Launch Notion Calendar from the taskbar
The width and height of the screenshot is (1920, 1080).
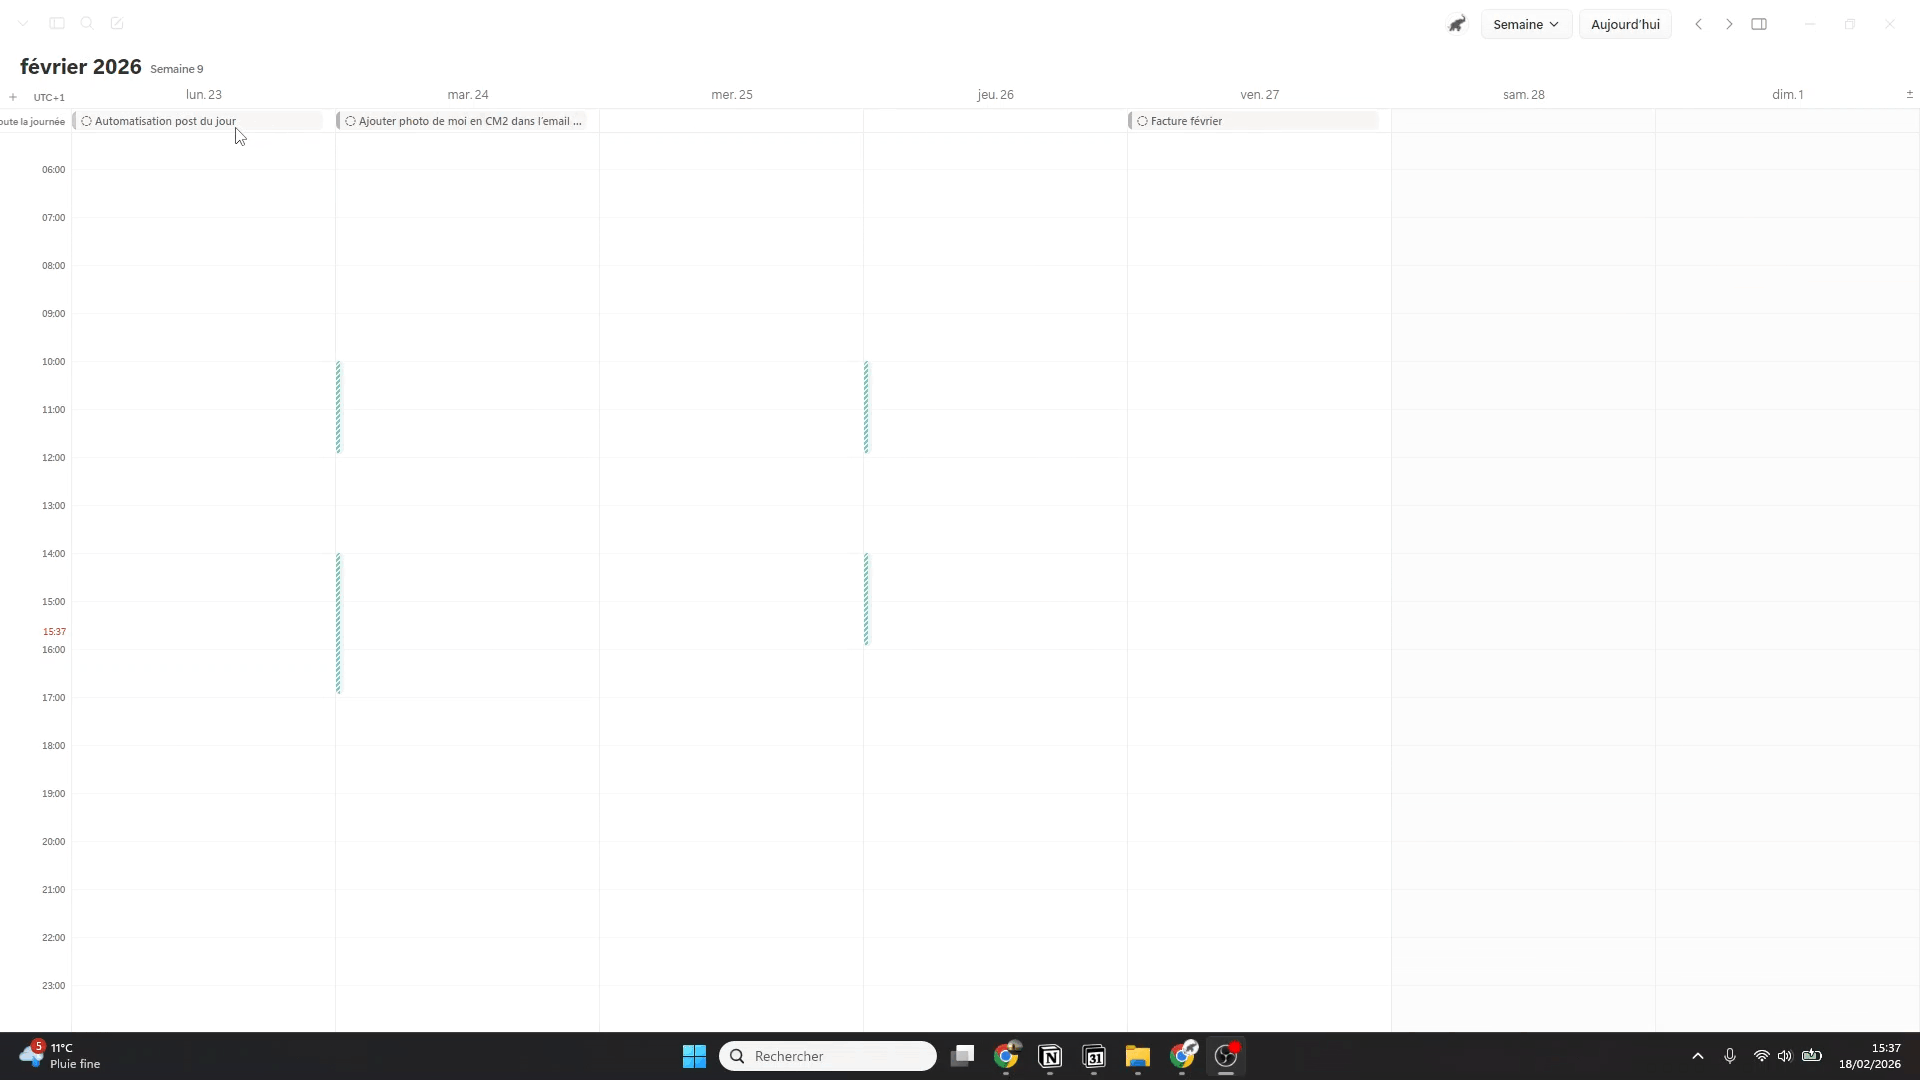tap(1094, 1057)
